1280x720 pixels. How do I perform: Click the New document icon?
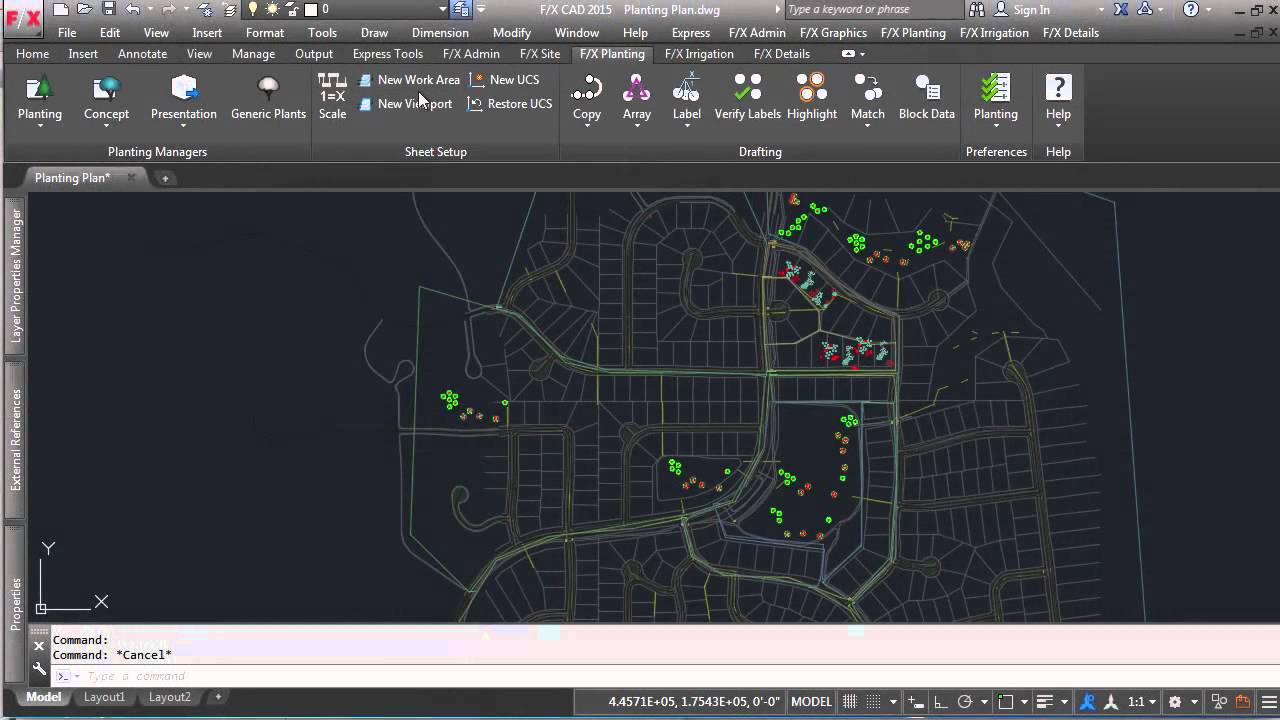(62, 9)
